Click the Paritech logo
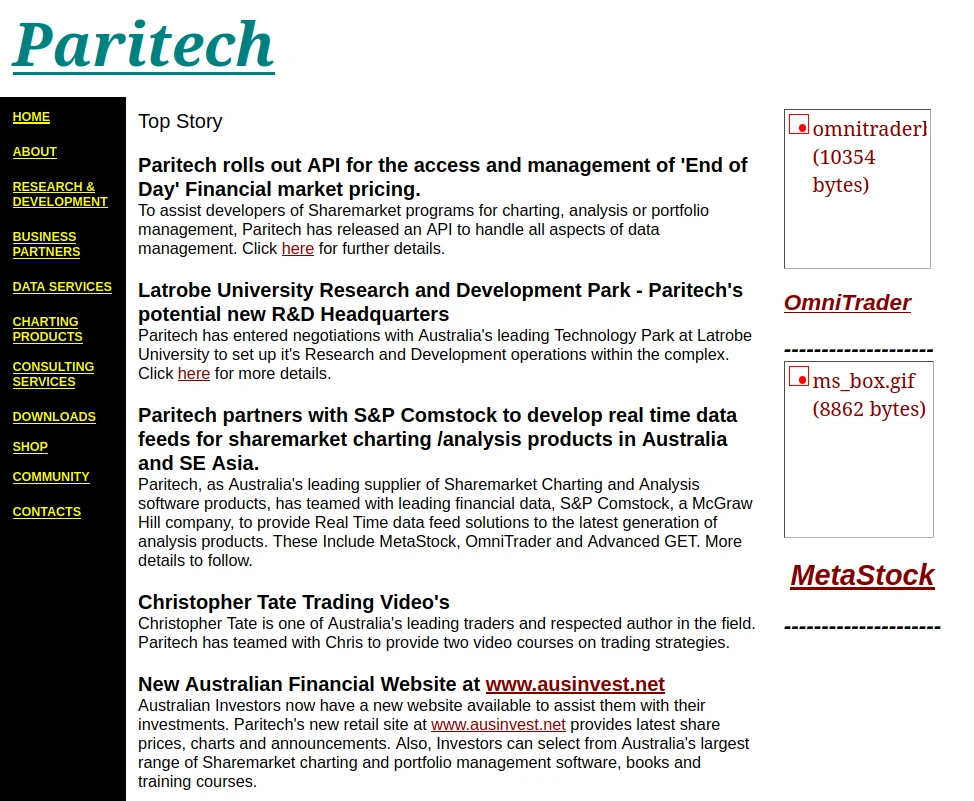974x801 pixels. (141, 44)
